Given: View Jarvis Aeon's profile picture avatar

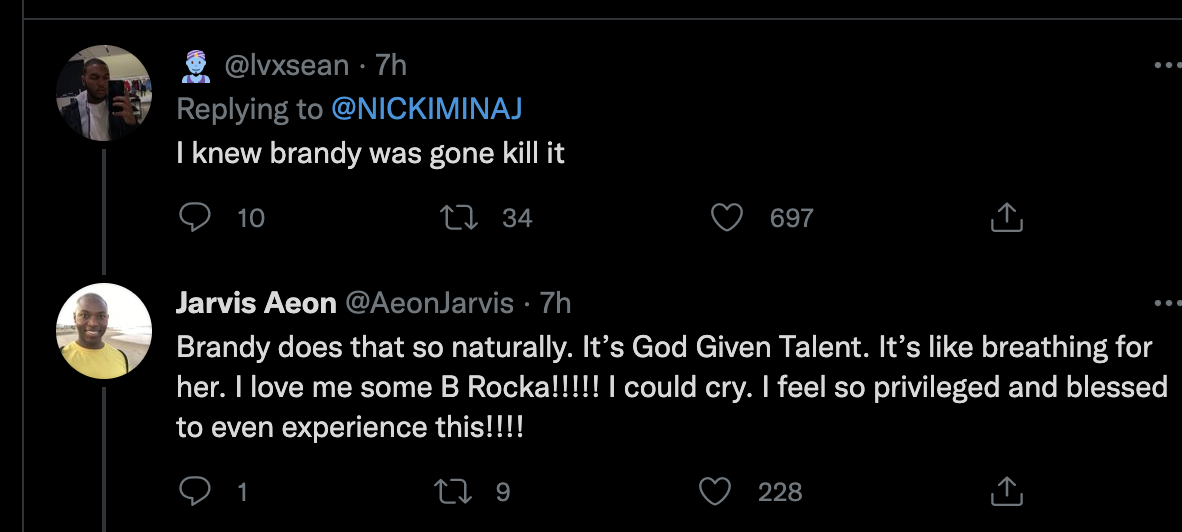Looking at the screenshot, I should [103, 331].
